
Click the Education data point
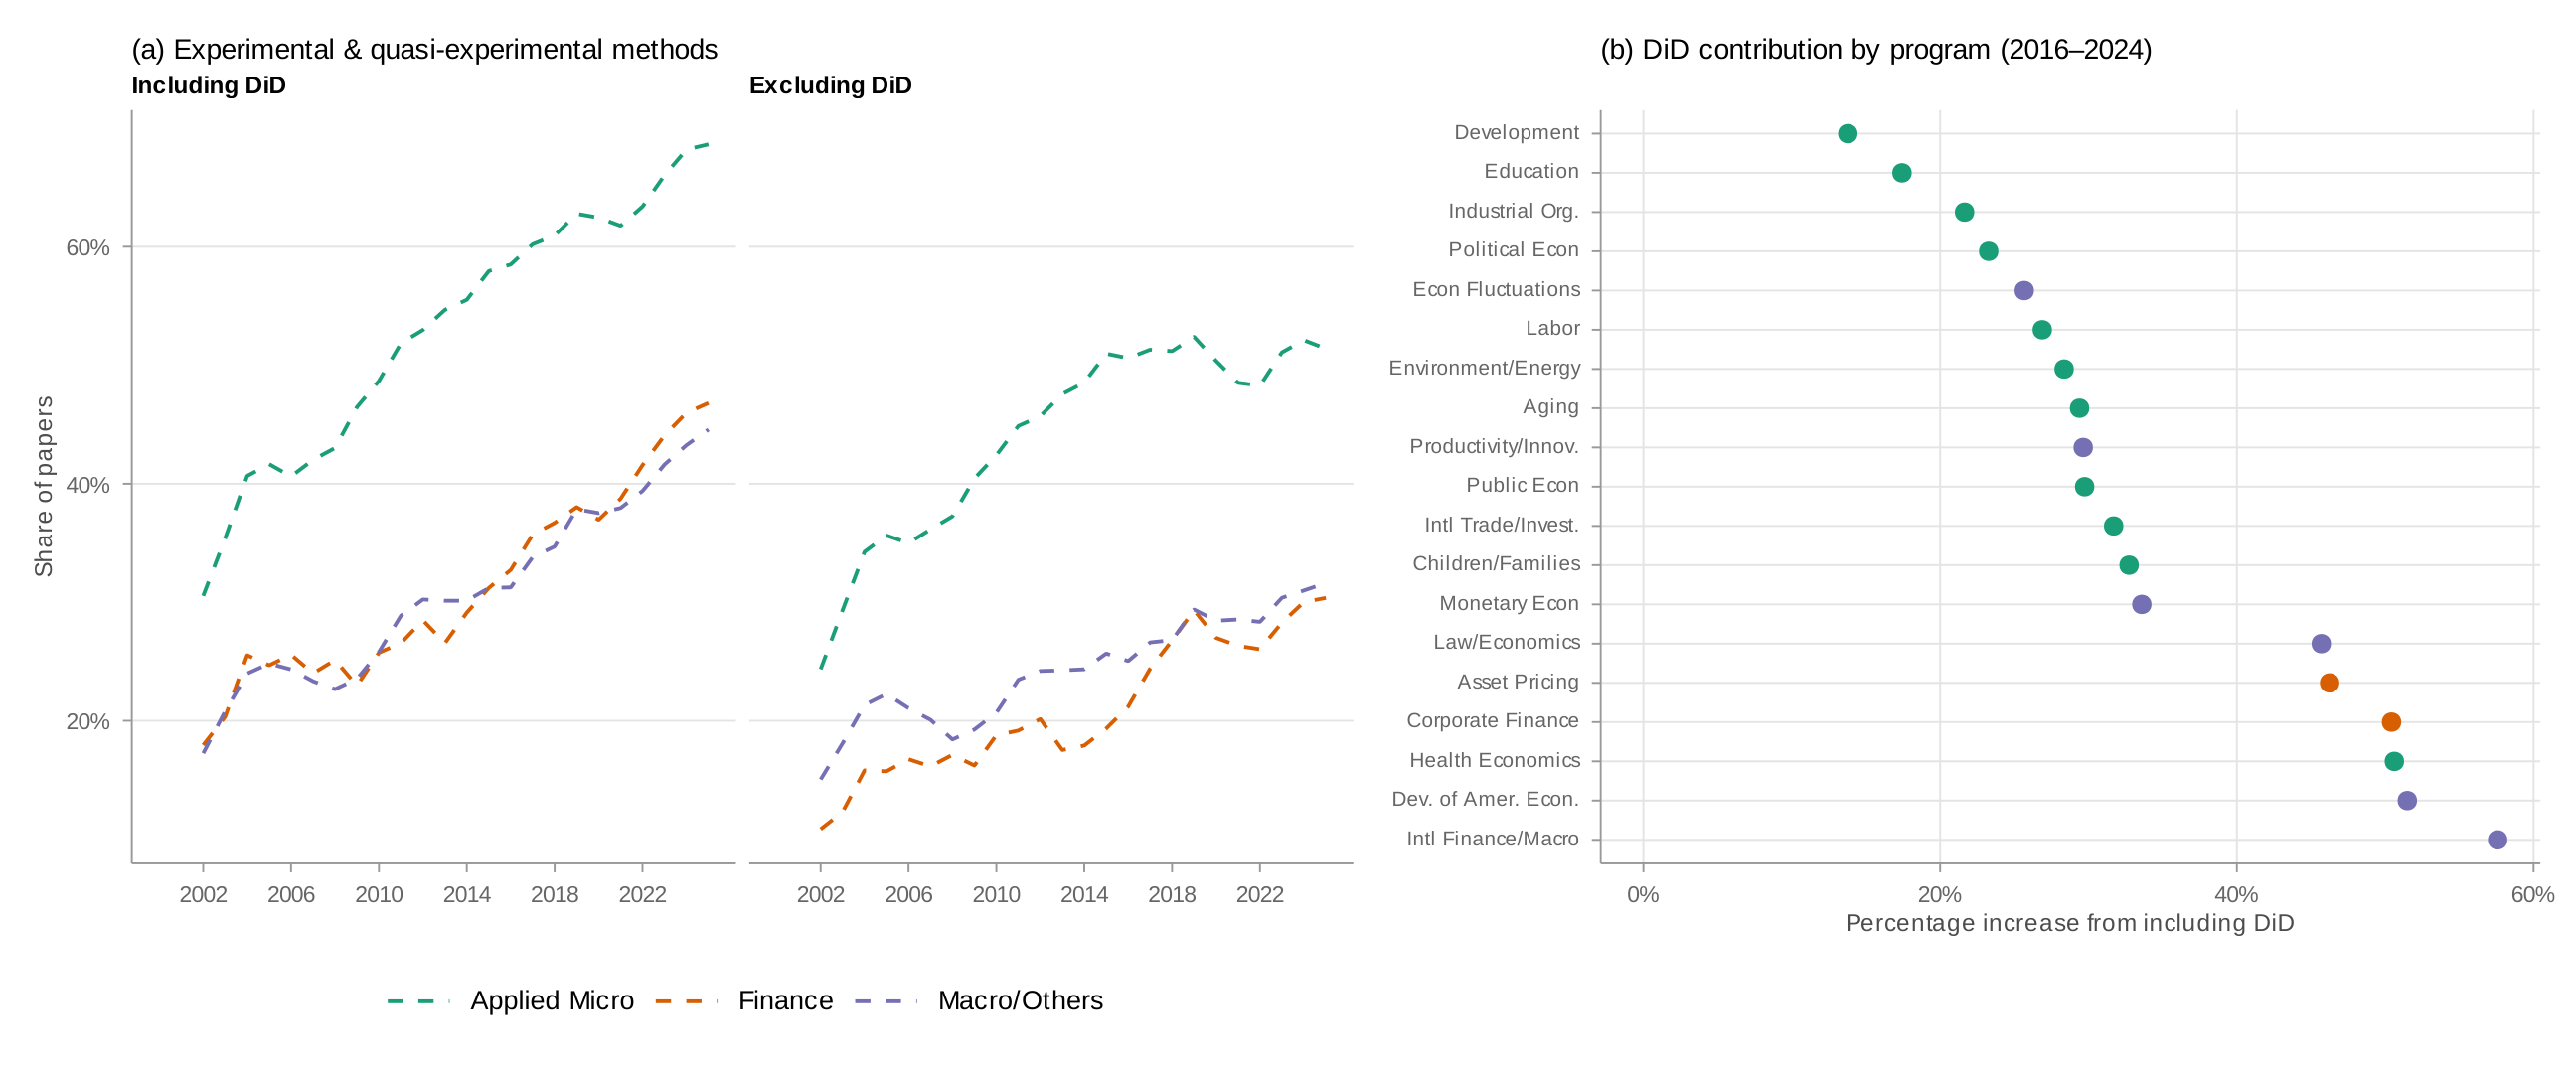tap(1902, 173)
